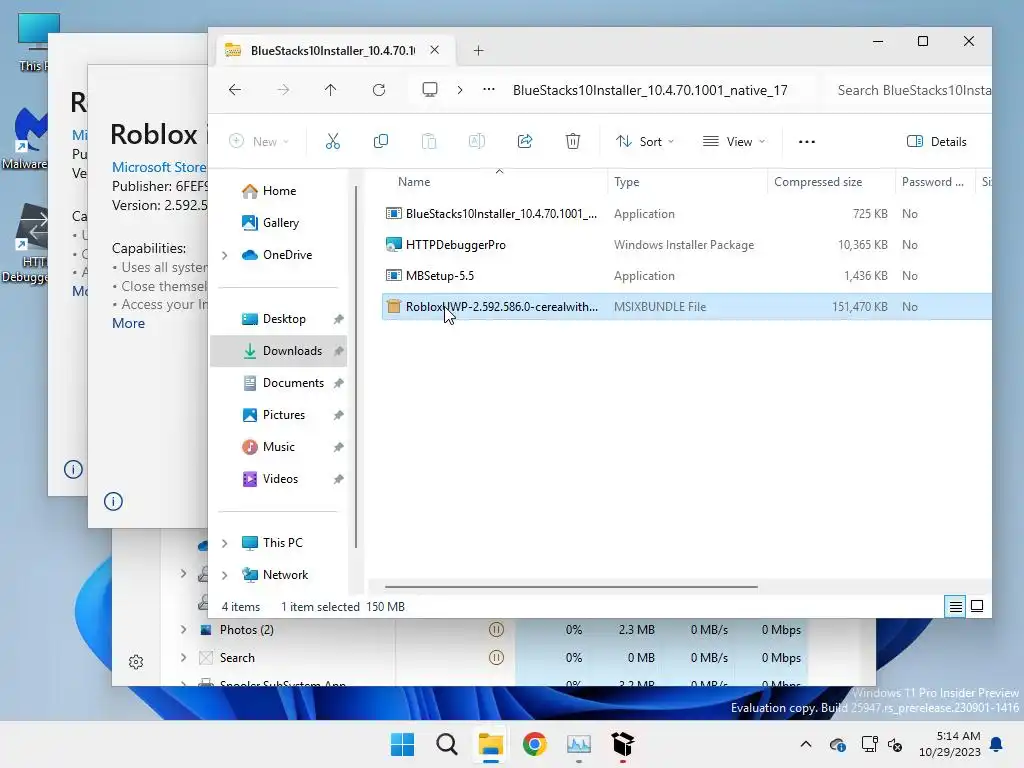The width and height of the screenshot is (1024, 768).
Task: Open the New dropdown menu
Action: tap(259, 141)
